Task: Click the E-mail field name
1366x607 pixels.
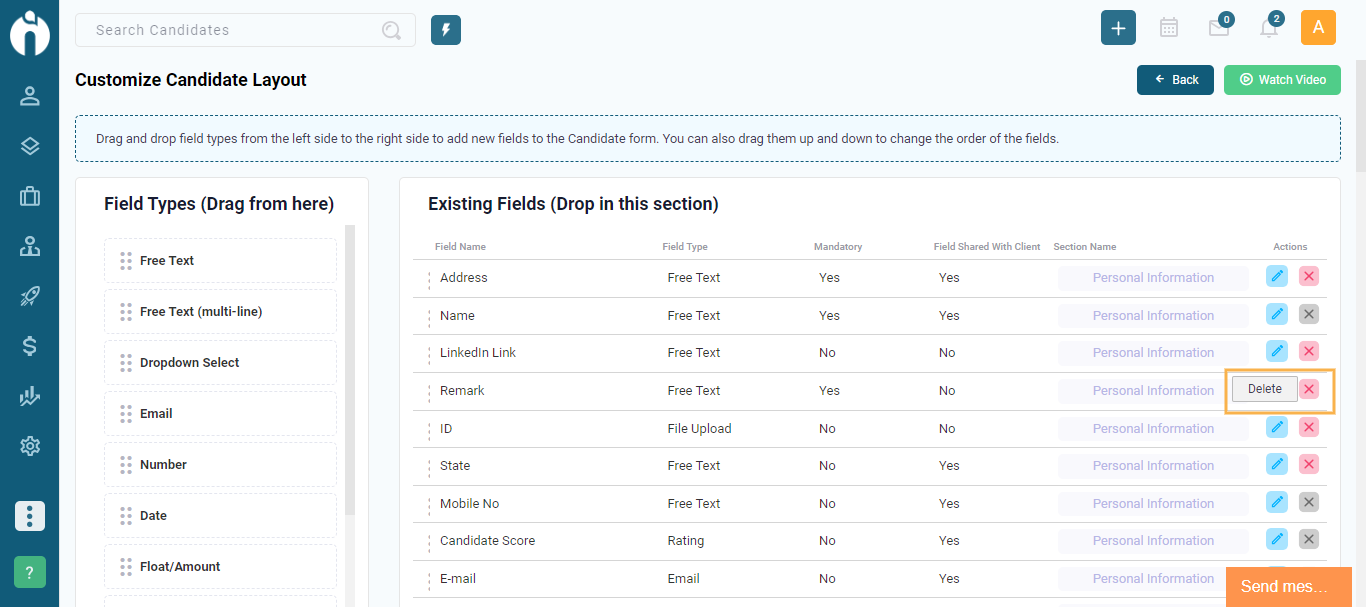Action: (460, 578)
